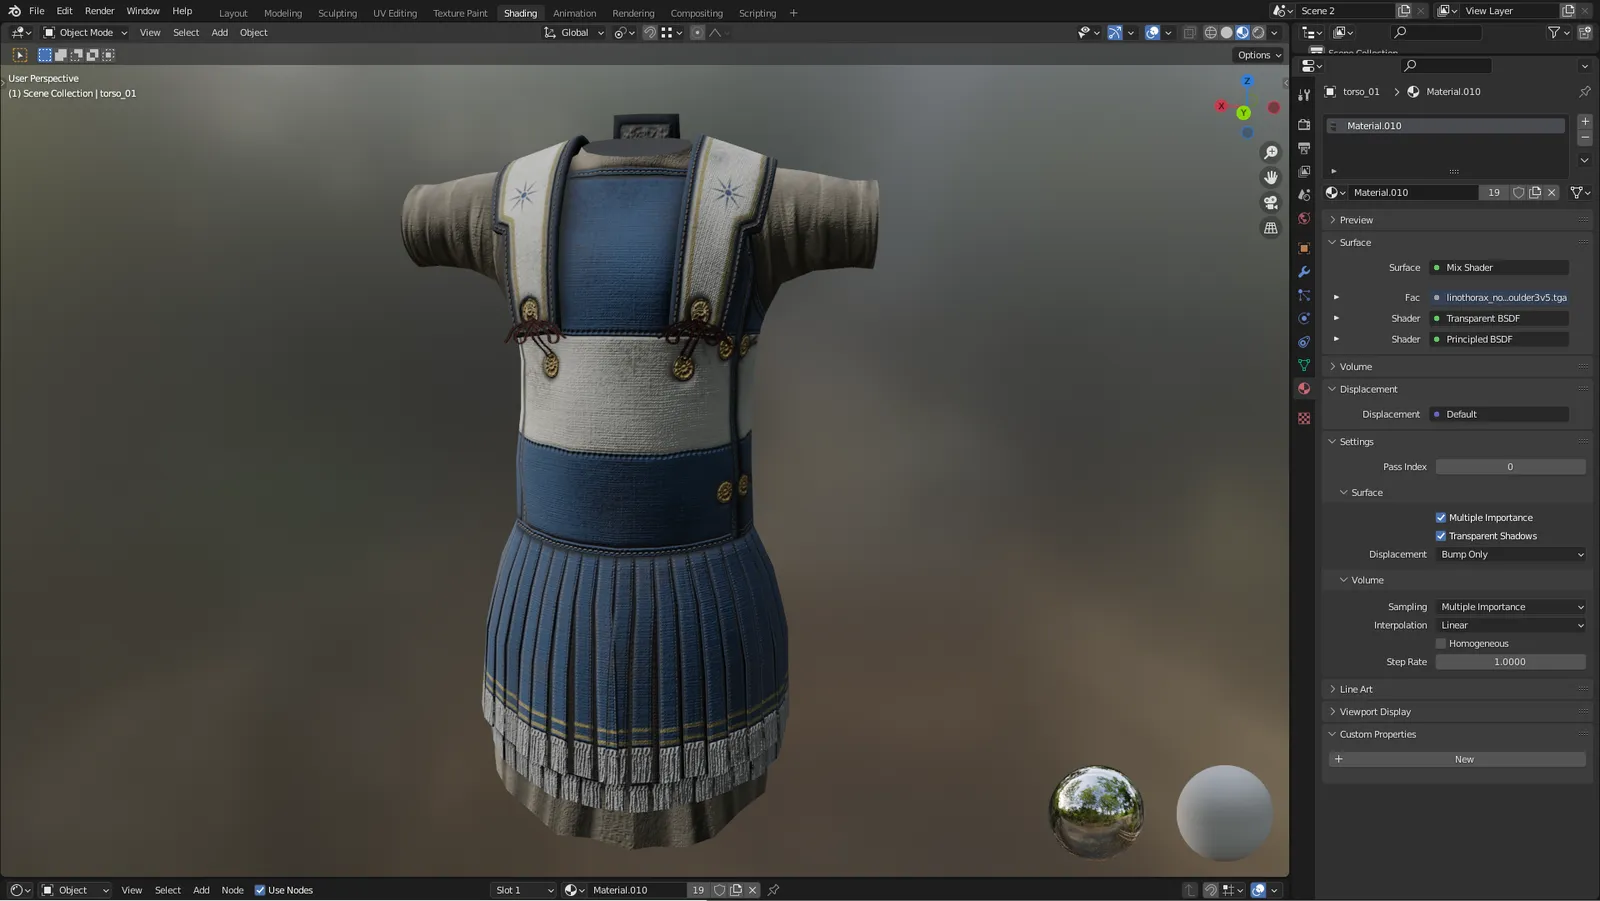The image size is (1600, 901).
Task: Toggle Multiple Importance checkbox
Action: click(x=1441, y=518)
